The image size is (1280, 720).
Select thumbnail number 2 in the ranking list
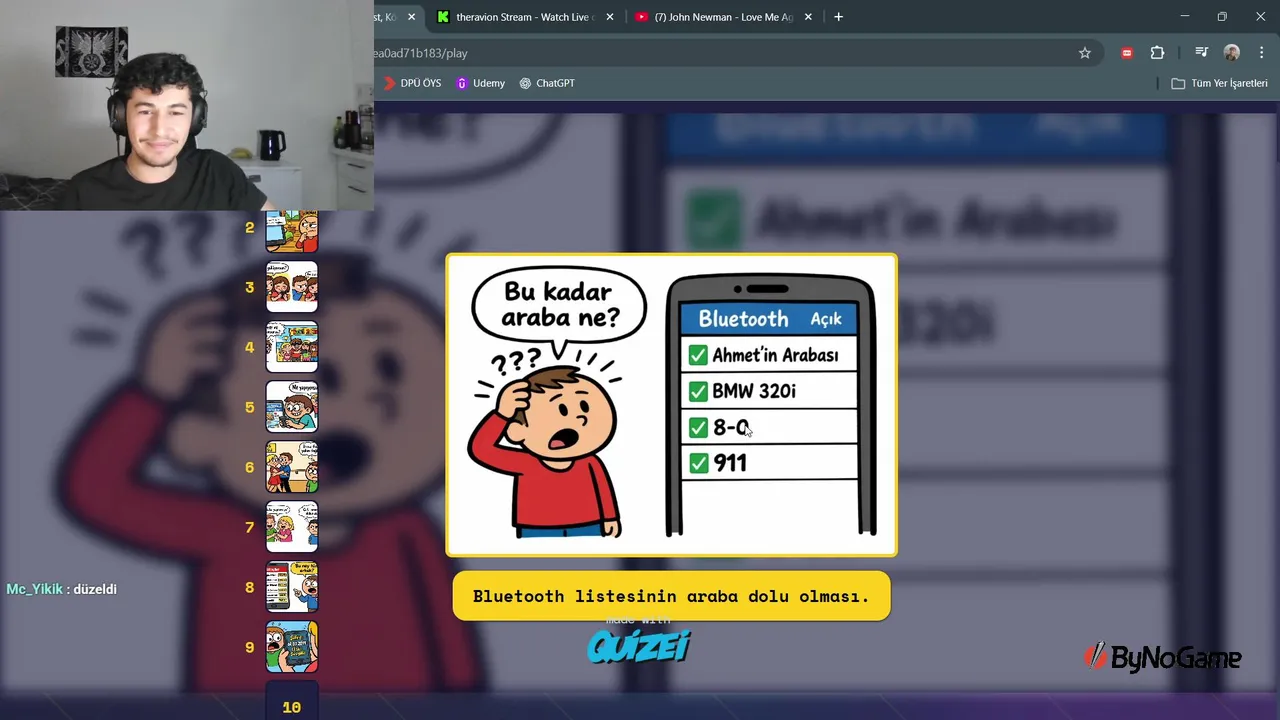point(291,231)
